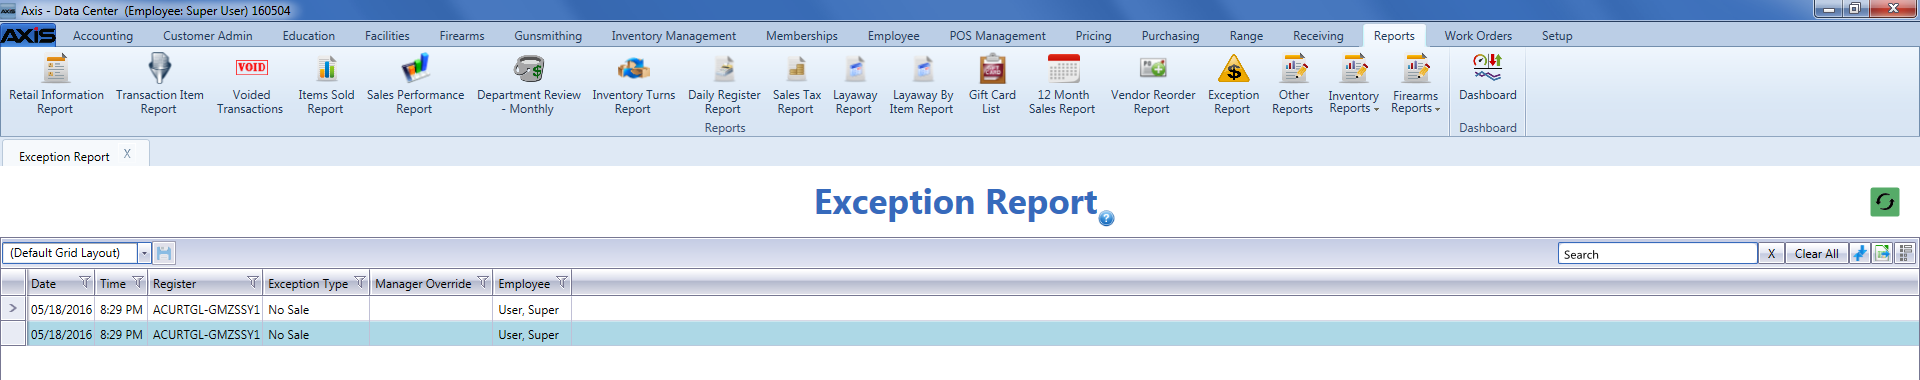Screen dimensions: 1920x380
Task: Open Transaction Item Report
Action: tap(159, 85)
